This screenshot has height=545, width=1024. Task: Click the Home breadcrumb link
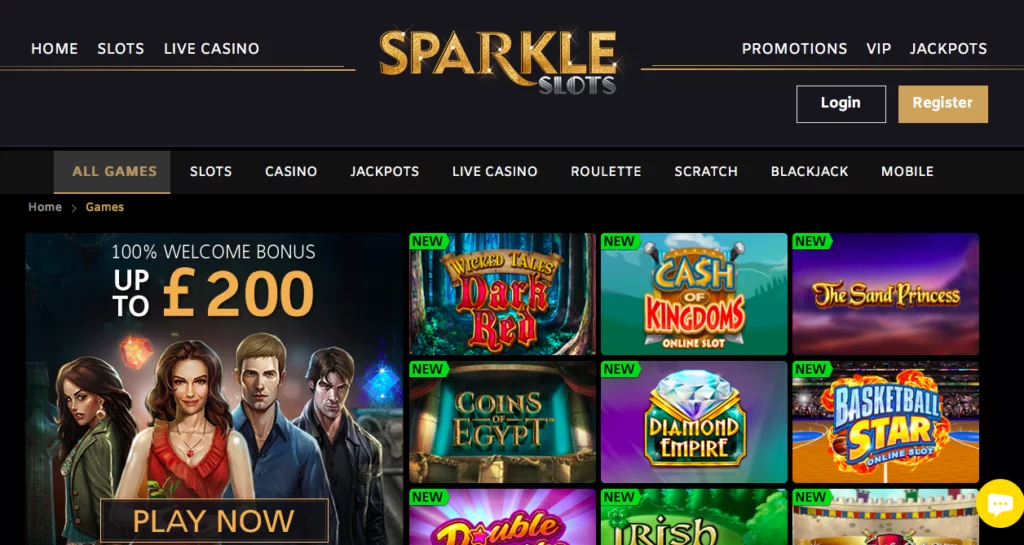pyautogui.click(x=45, y=207)
